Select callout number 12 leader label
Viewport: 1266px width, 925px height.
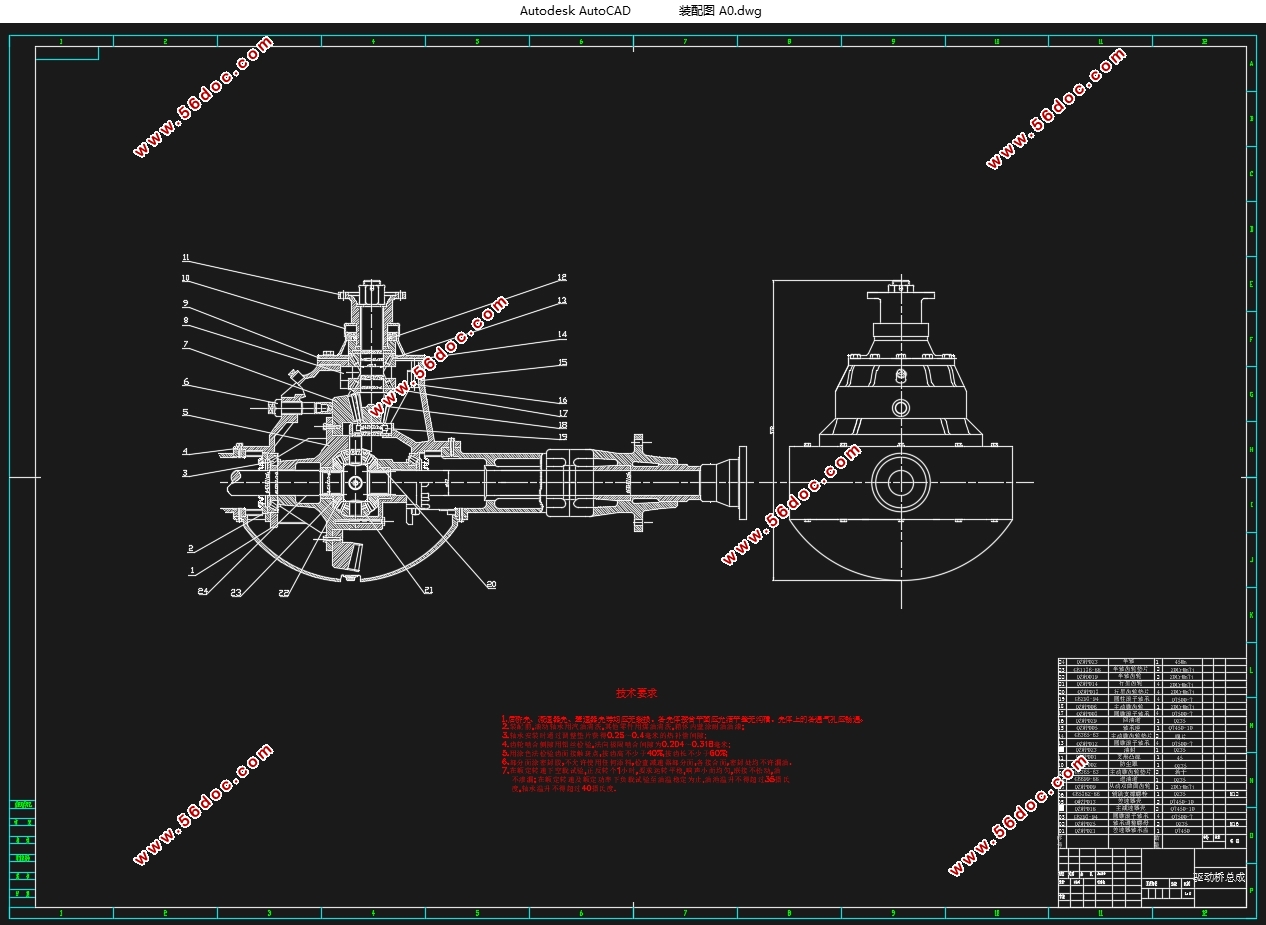coord(562,277)
